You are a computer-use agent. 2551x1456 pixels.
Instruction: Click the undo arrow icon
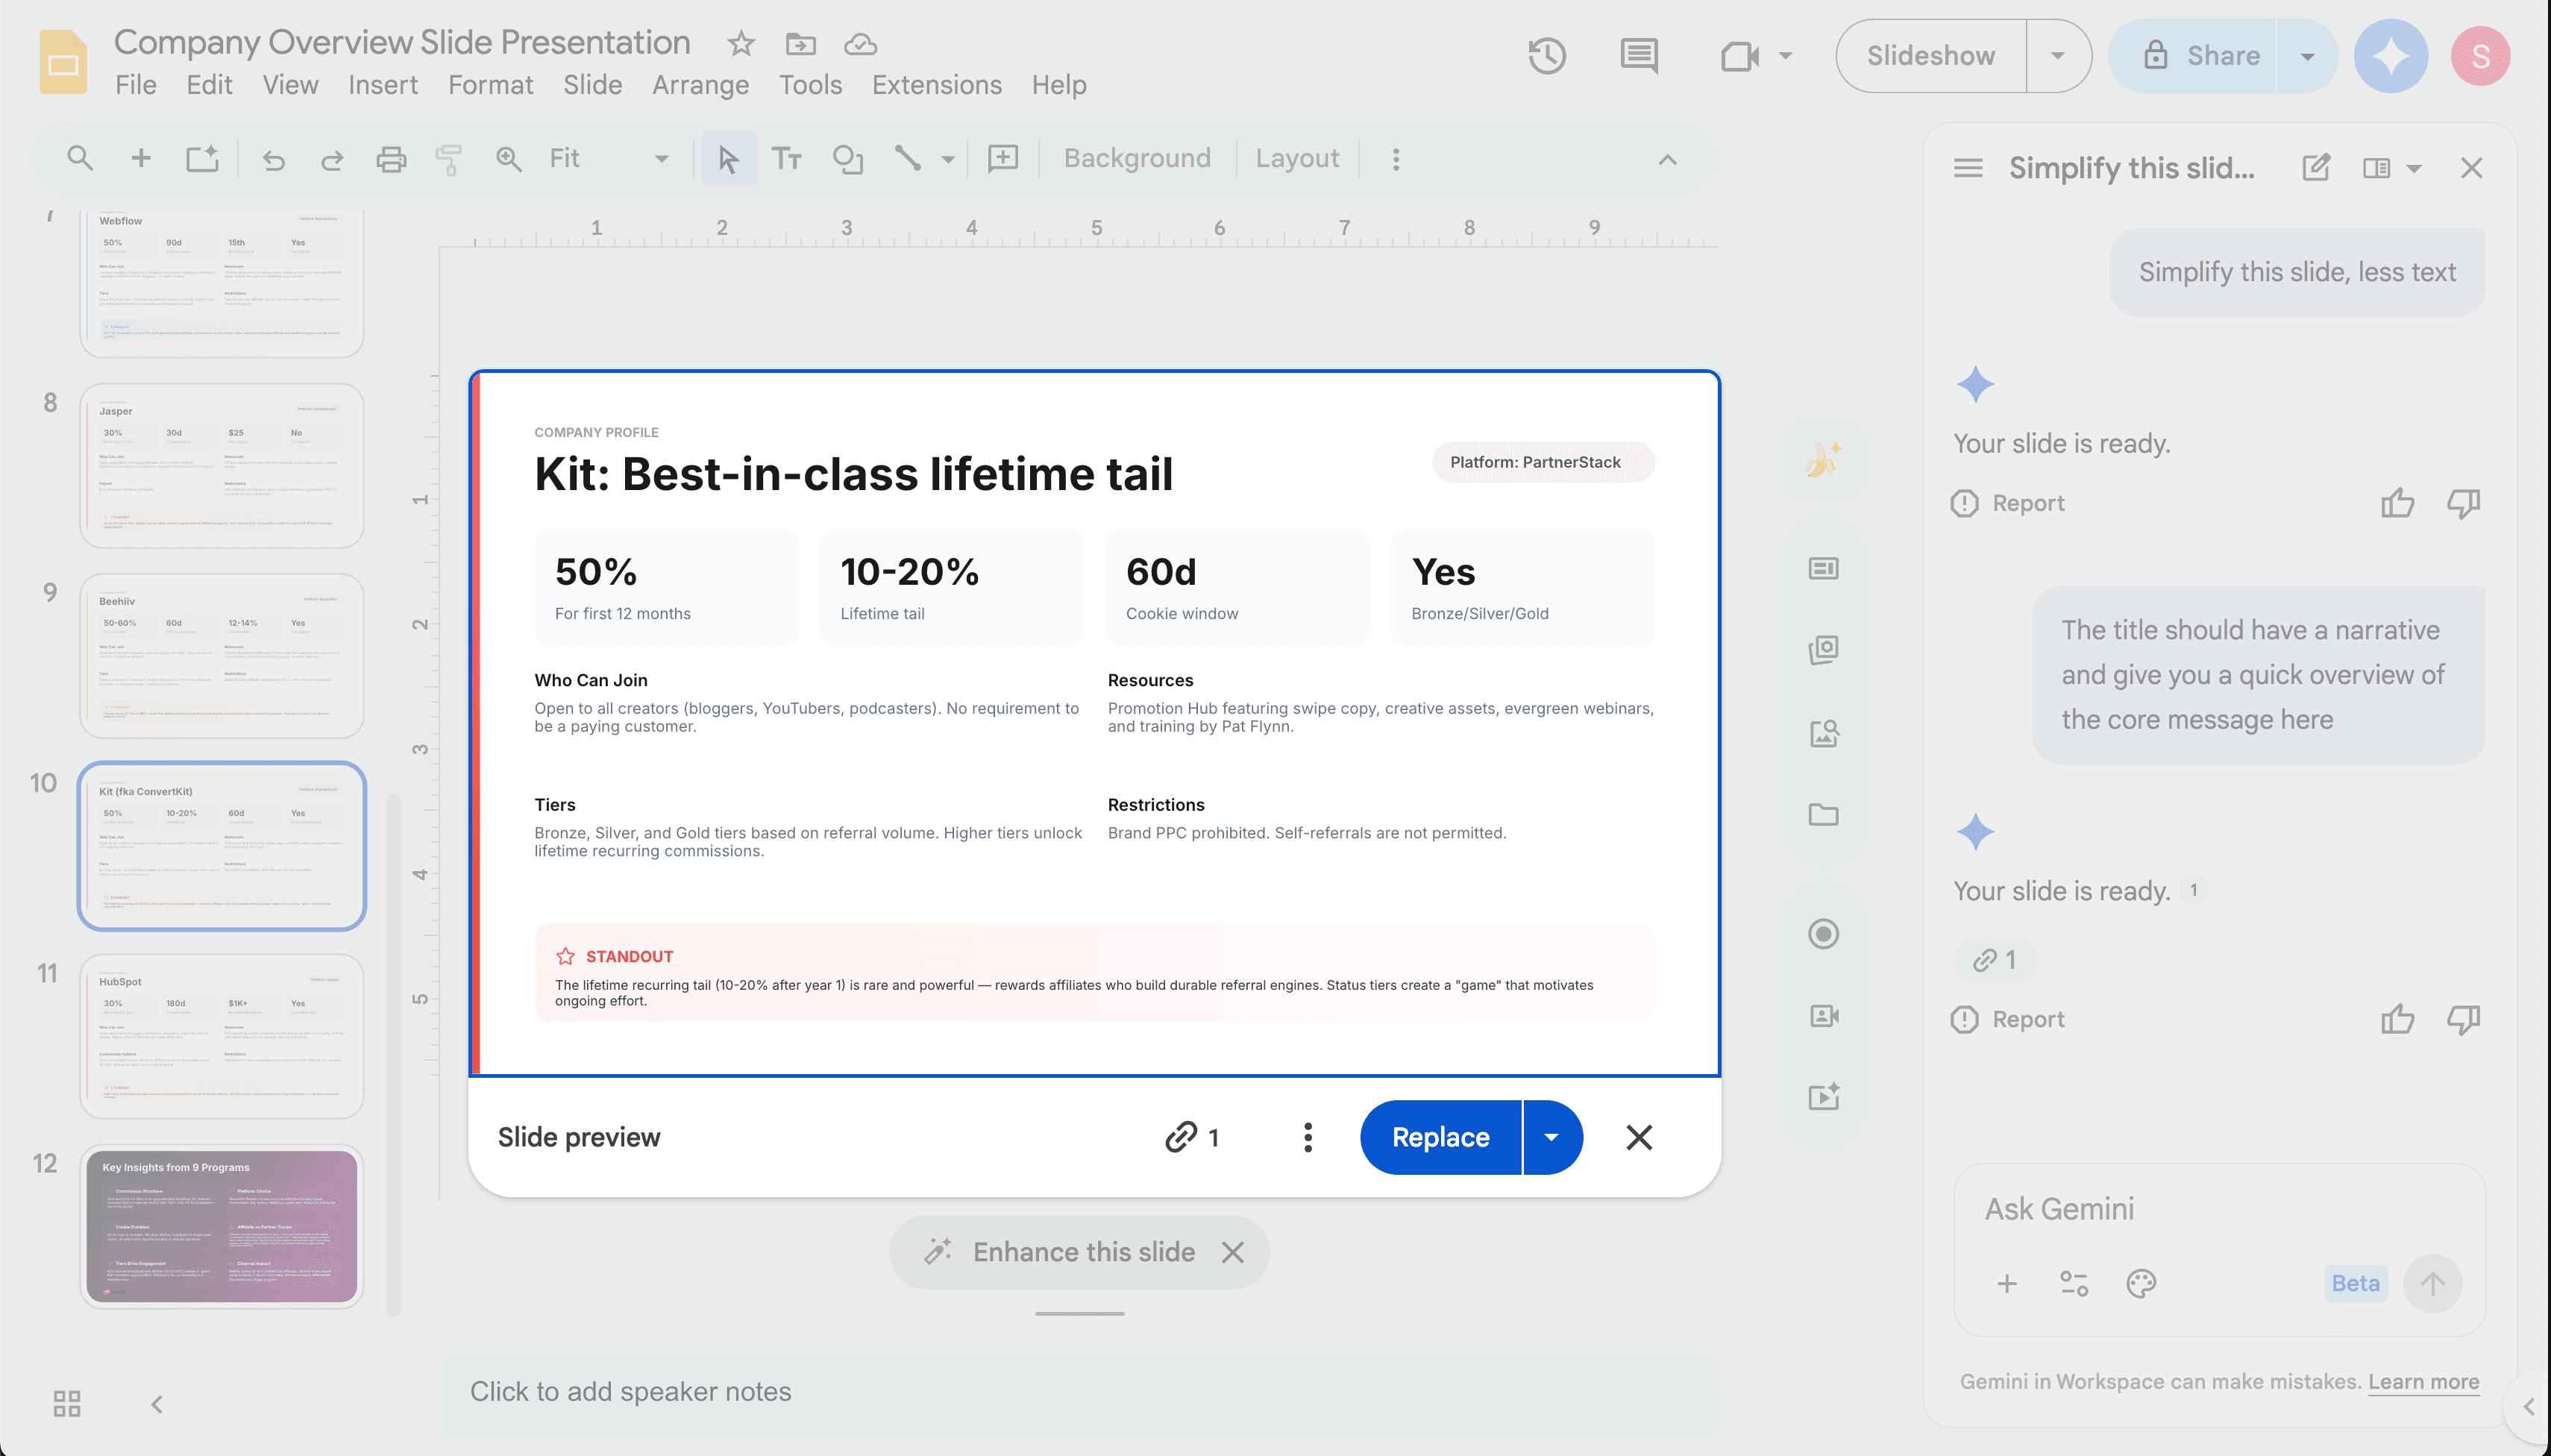coord(273,159)
